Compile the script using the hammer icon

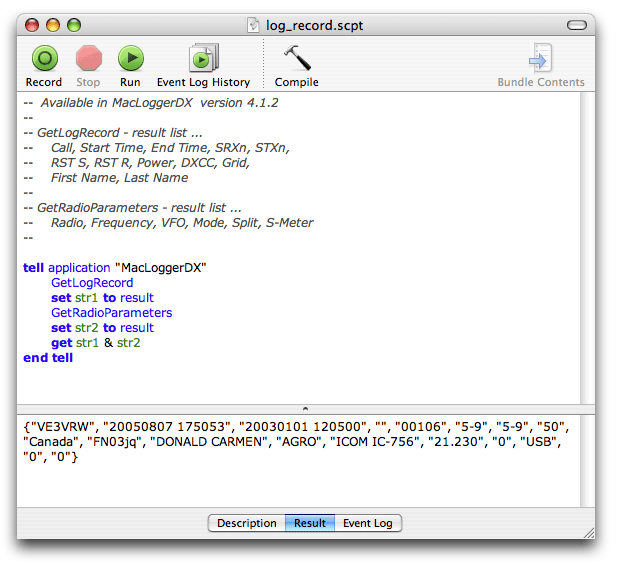pos(296,59)
